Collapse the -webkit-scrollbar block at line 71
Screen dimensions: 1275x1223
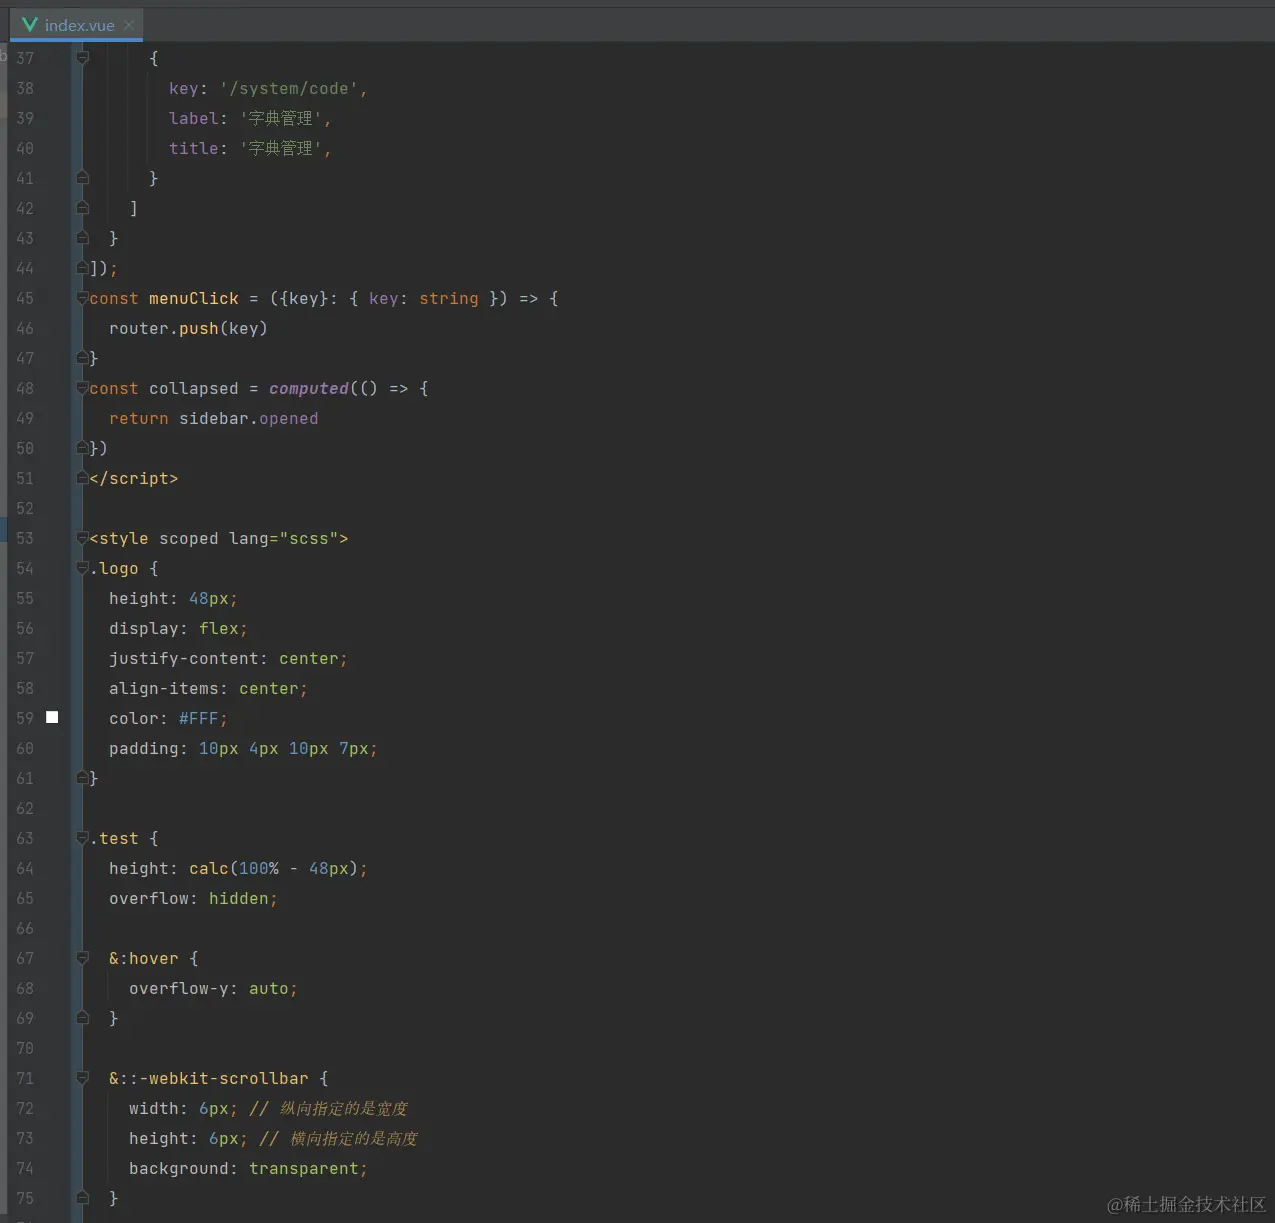(x=82, y=1078)
